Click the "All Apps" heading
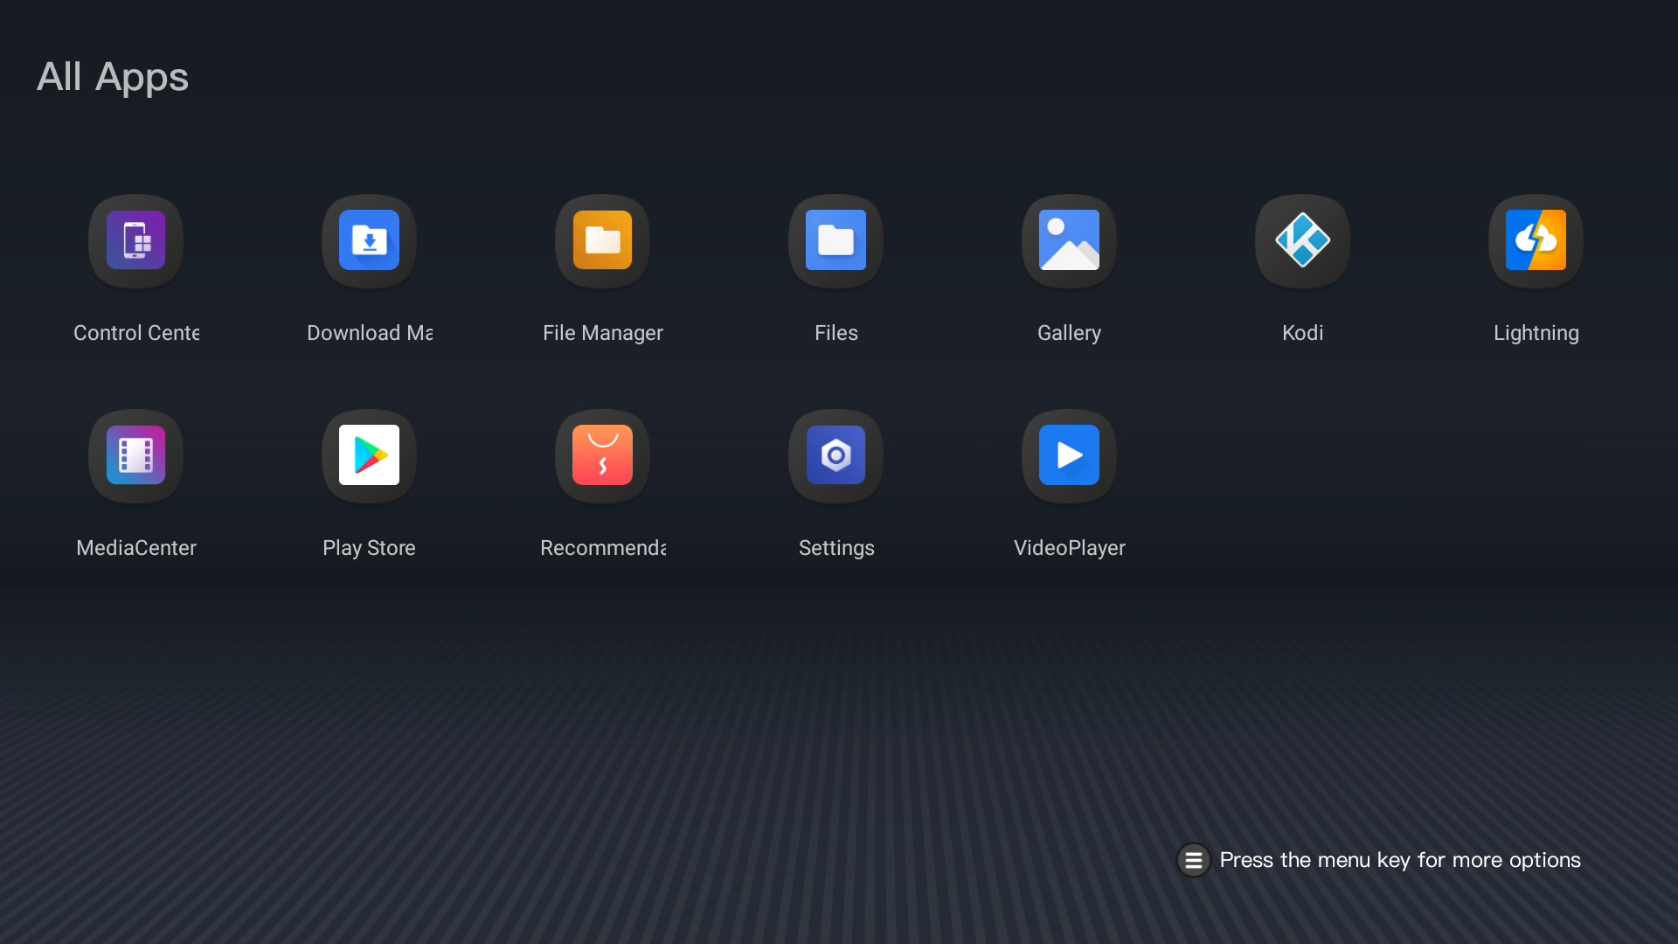The image size is (1678, 944). (x=113, y=77)
